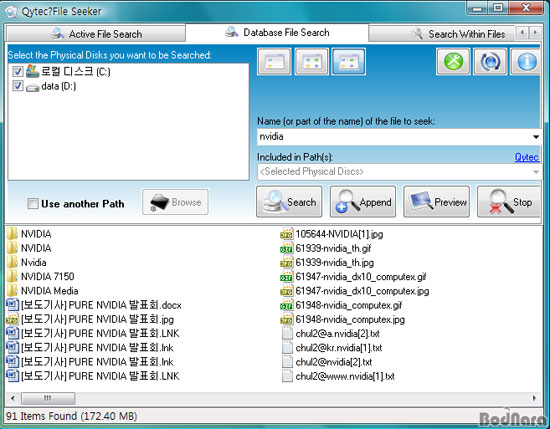
Task: Expand the file name search dropdown
Action: pos(536,137)
